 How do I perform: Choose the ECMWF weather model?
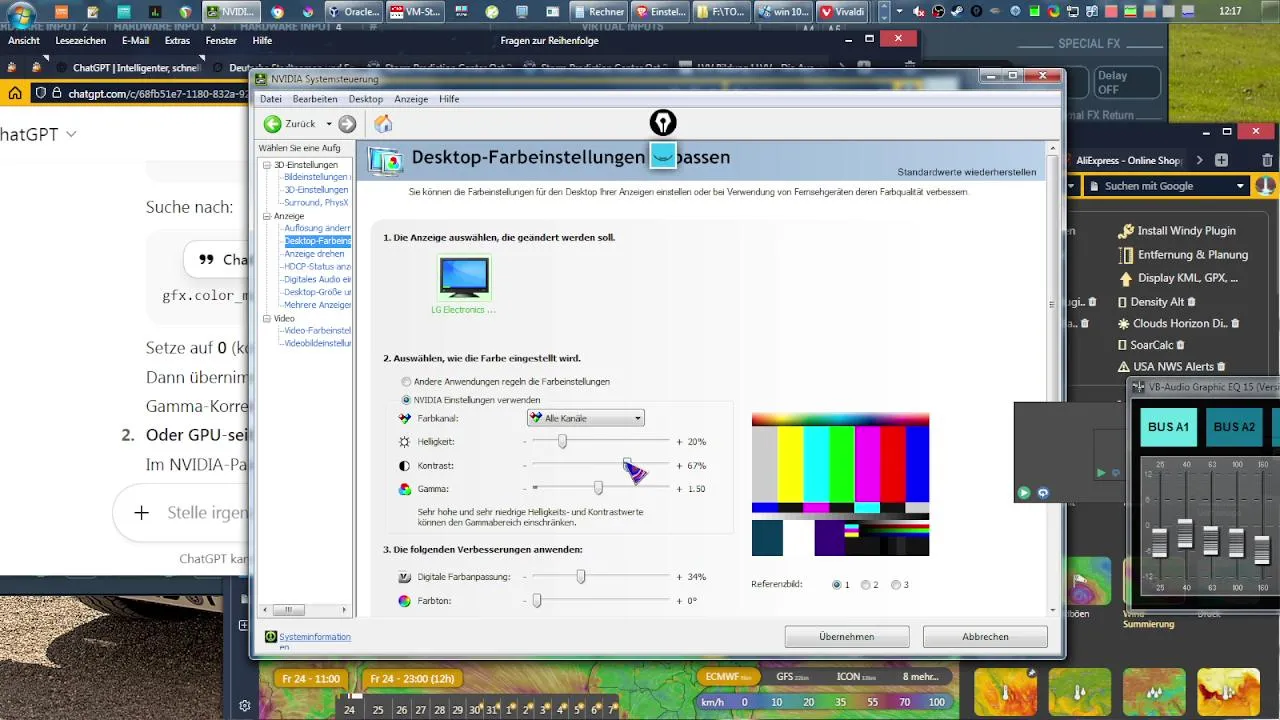728,677
